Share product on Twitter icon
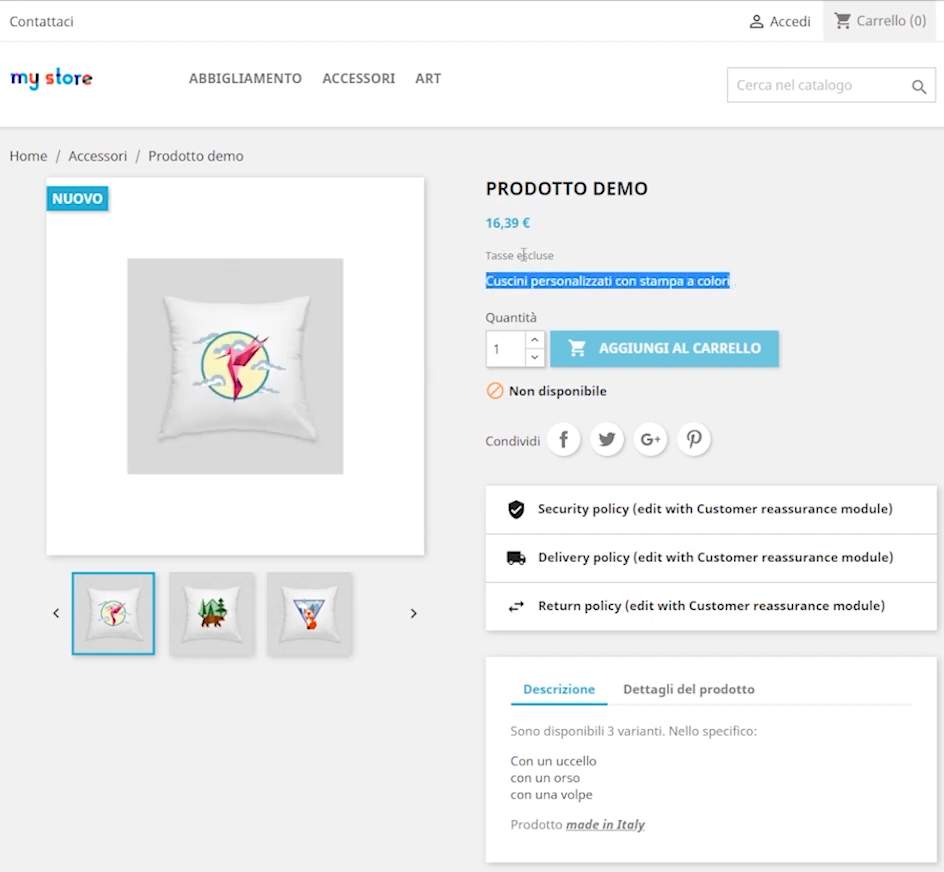The width and height of the screenshot is (944, 872). (x=607, y=439)
